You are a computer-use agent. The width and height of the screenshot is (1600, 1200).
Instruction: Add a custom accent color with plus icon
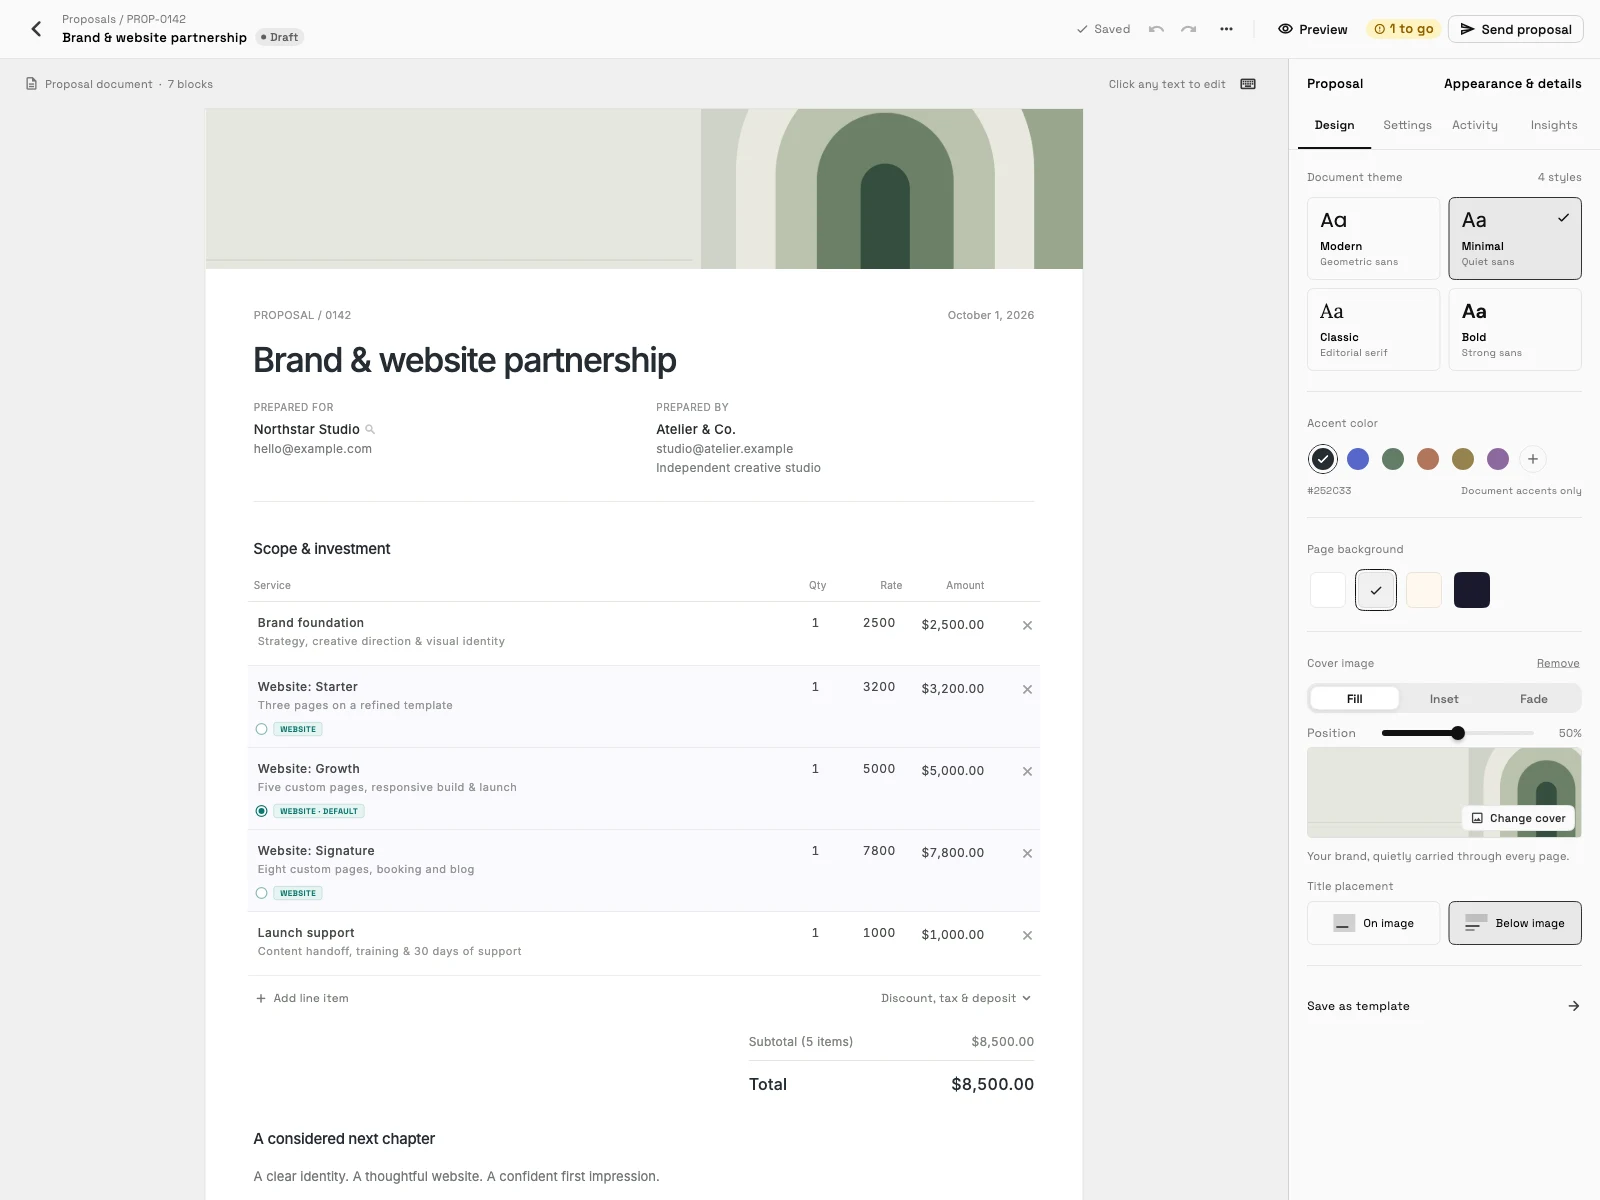click(x=1532, y=459)
